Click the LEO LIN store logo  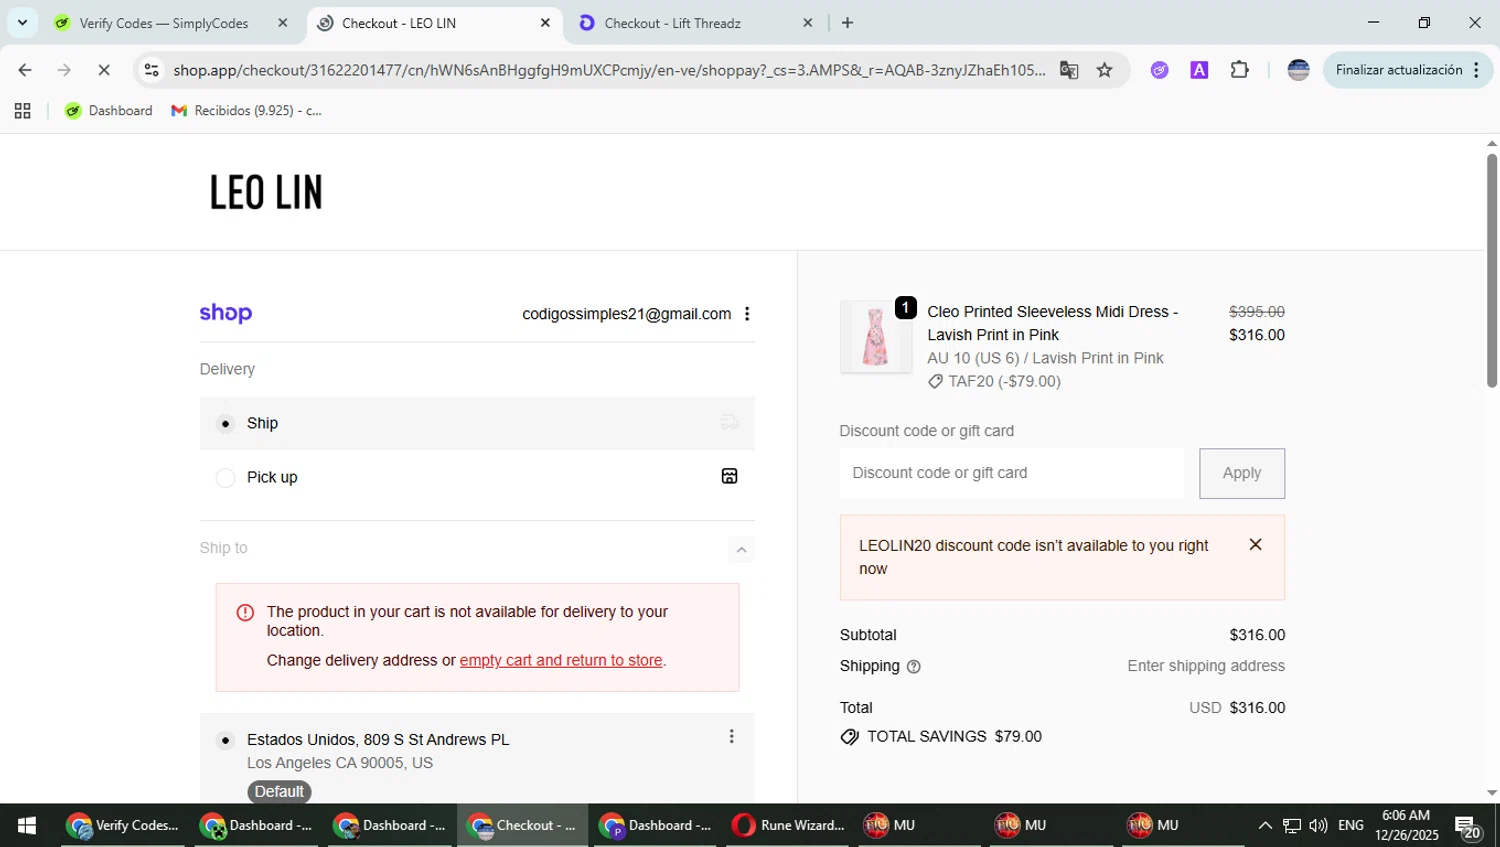(266, 192)
